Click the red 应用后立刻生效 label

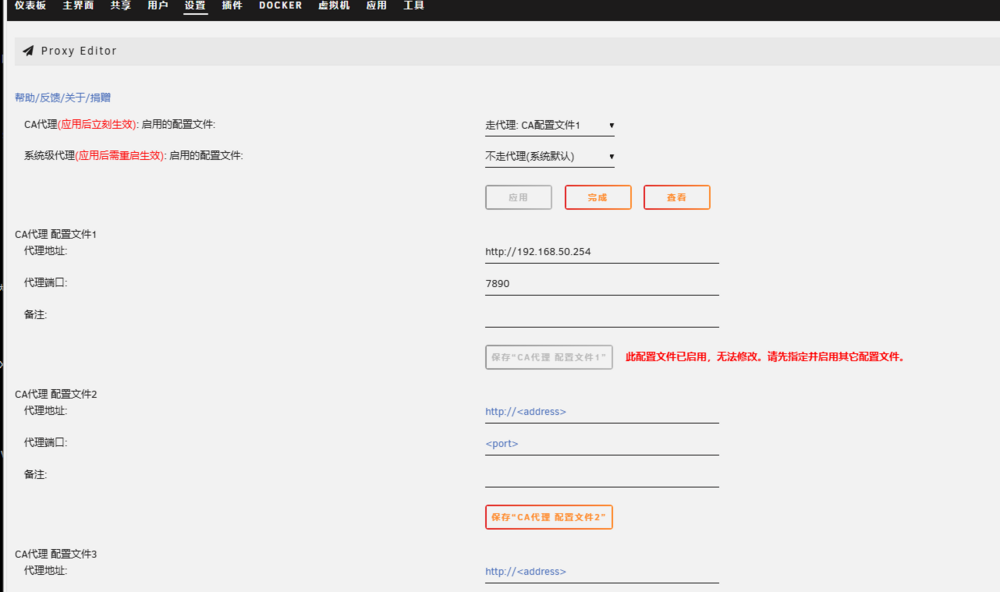click(x=98, y=125)
